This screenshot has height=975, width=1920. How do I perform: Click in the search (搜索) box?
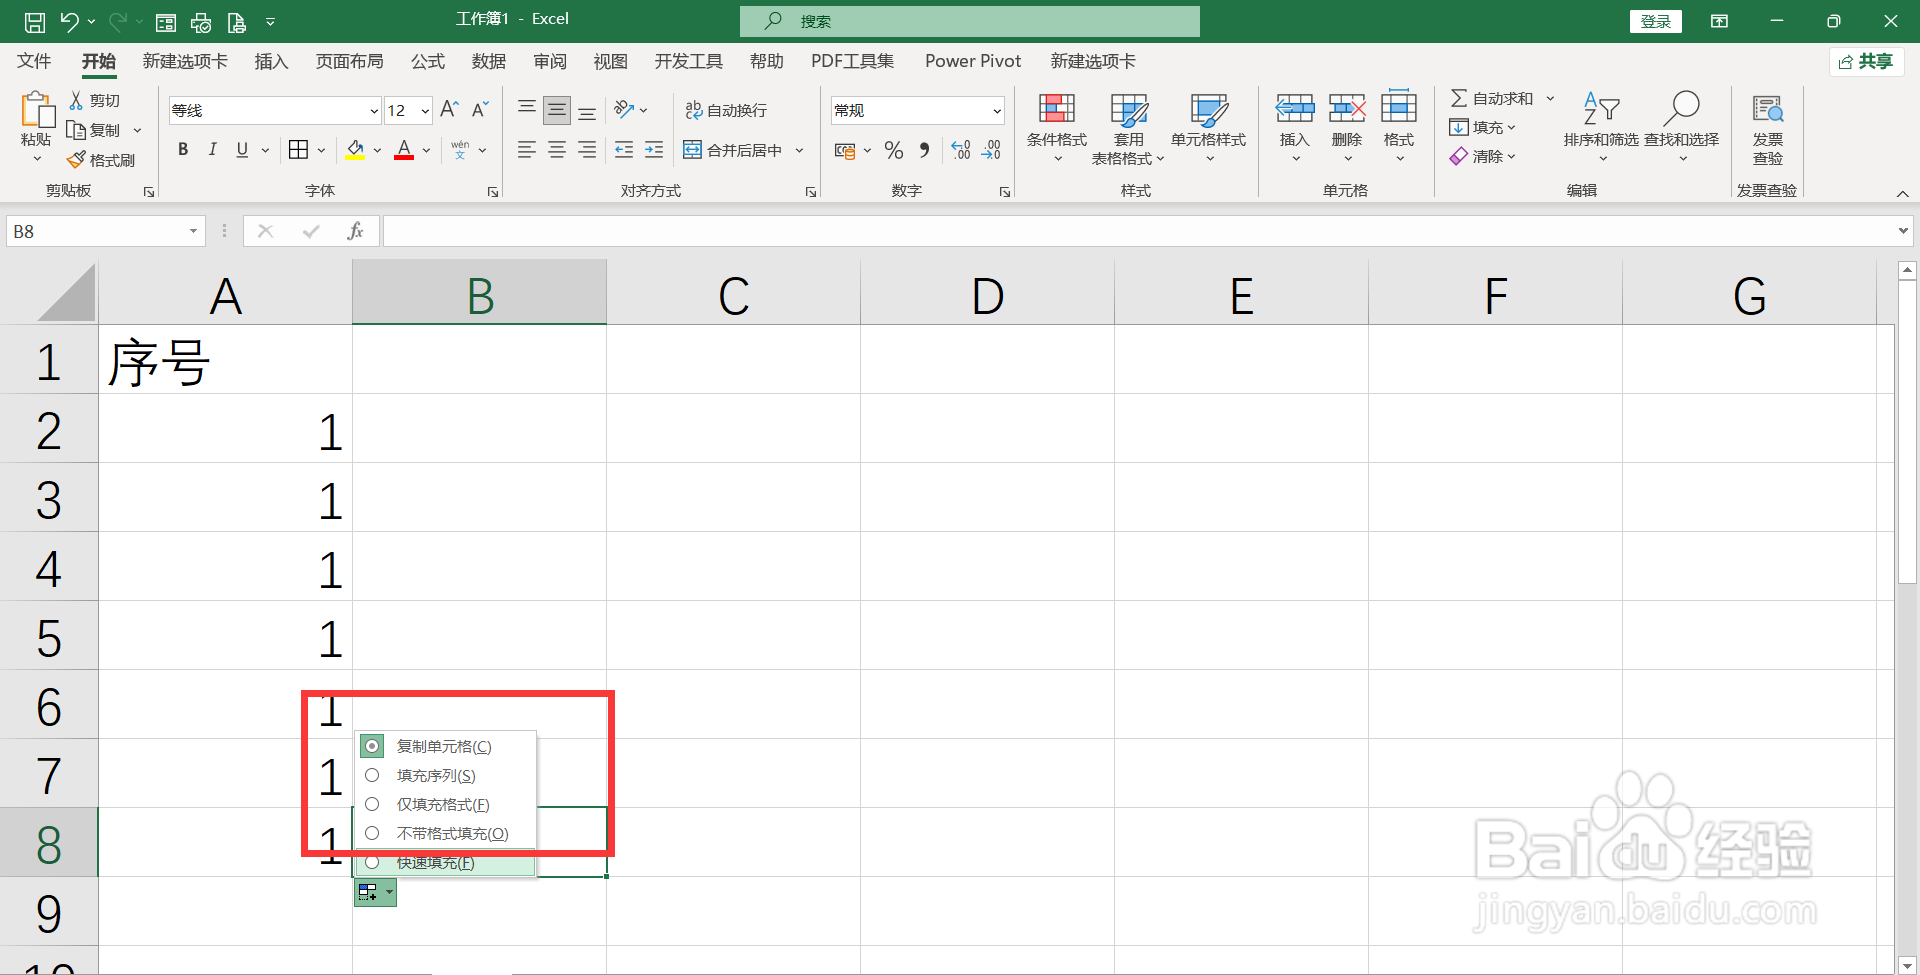(x=969, y=21)
